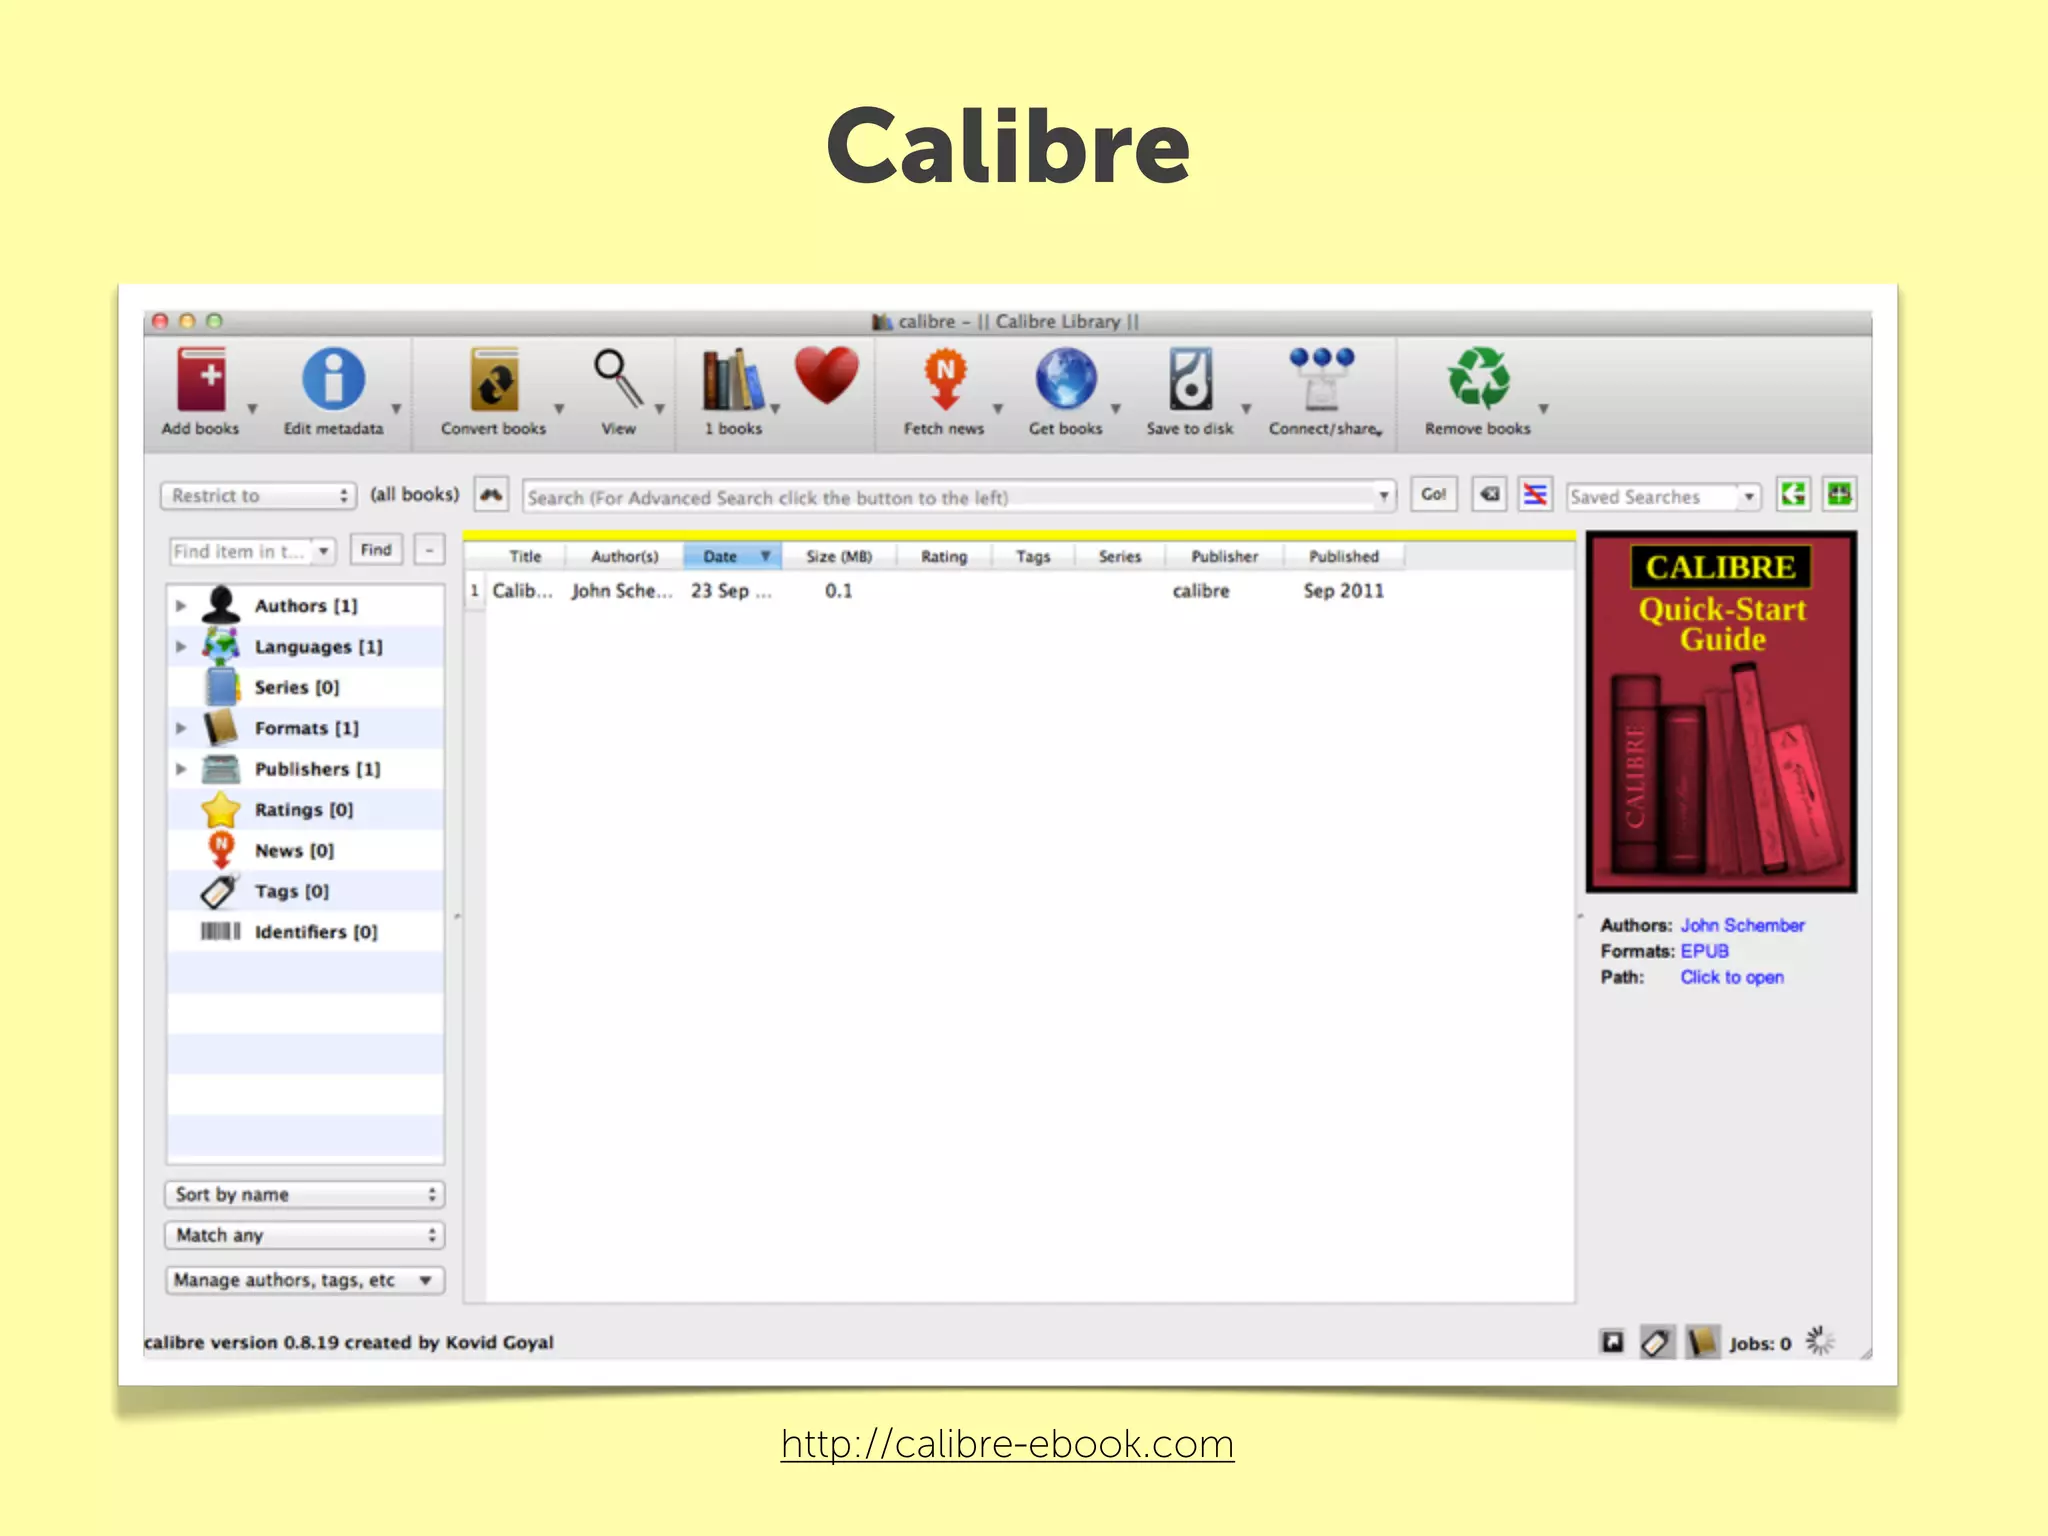
Task: Open Remove books dropdown arrow
Action: (x=1543, y=409)
